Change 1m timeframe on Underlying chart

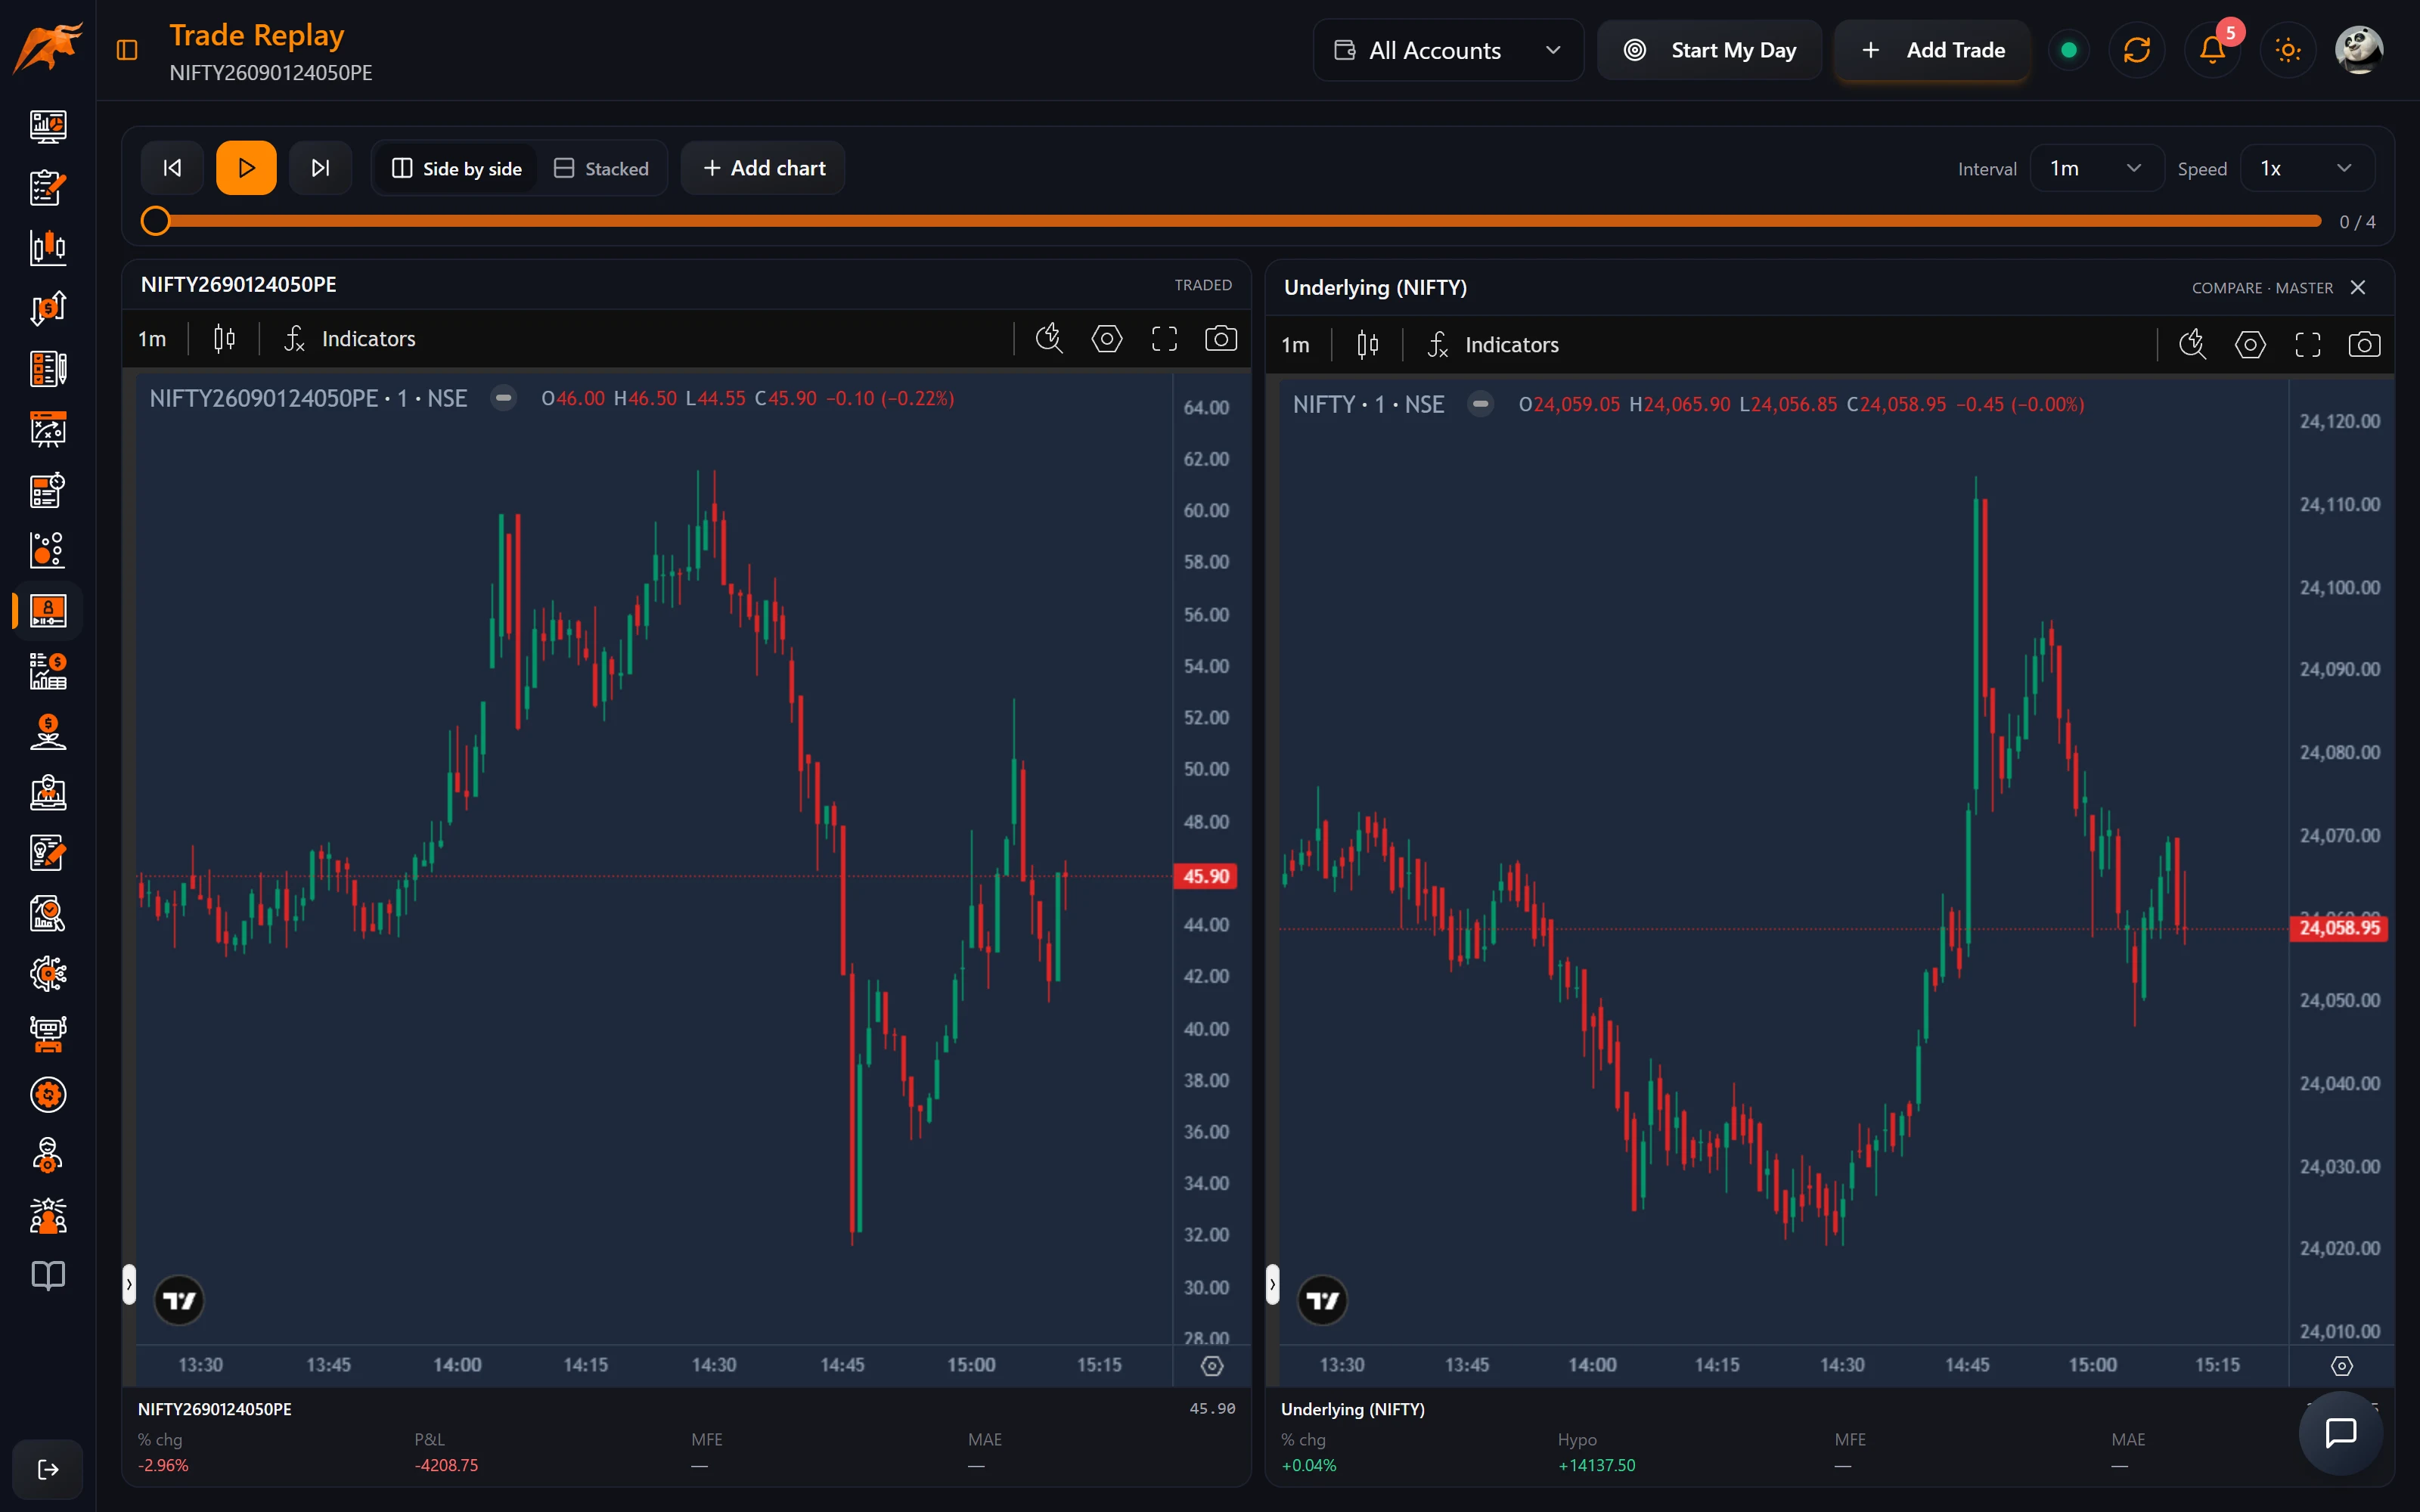(x=1295, y=345)
